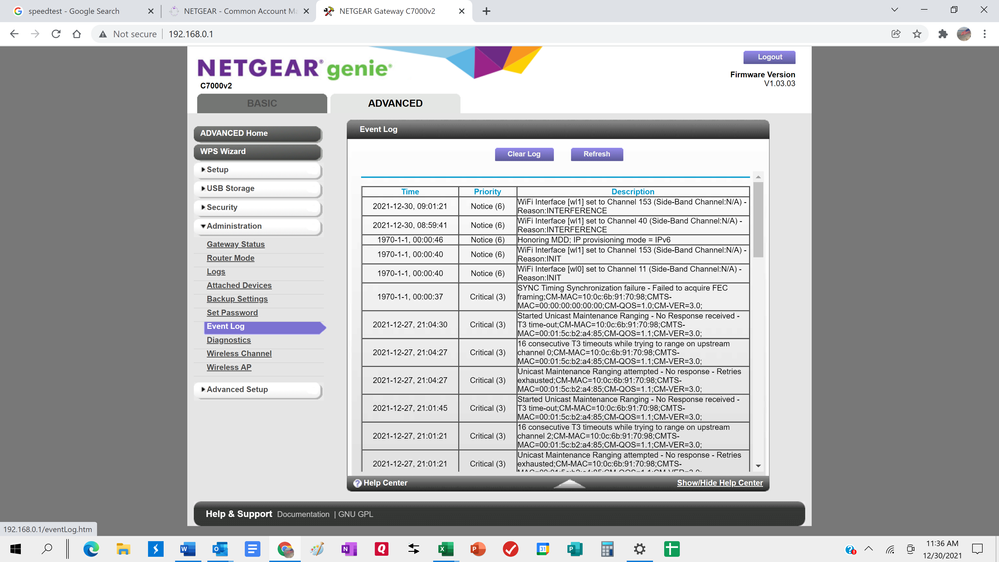
Task: Open the Logs page
Action: [215, 271]
